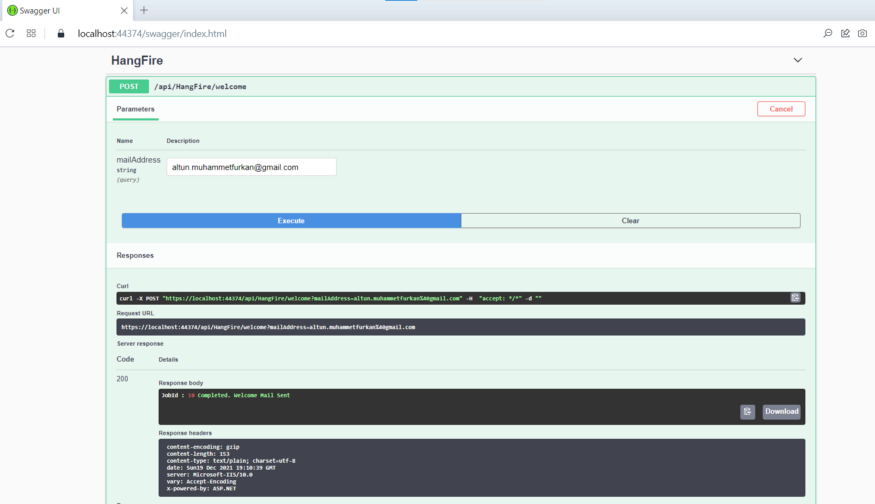Image resolution: width=875 pixels, height=504 pixels.
Task: Edit the mailAddress input field
Action: point(251,167)
